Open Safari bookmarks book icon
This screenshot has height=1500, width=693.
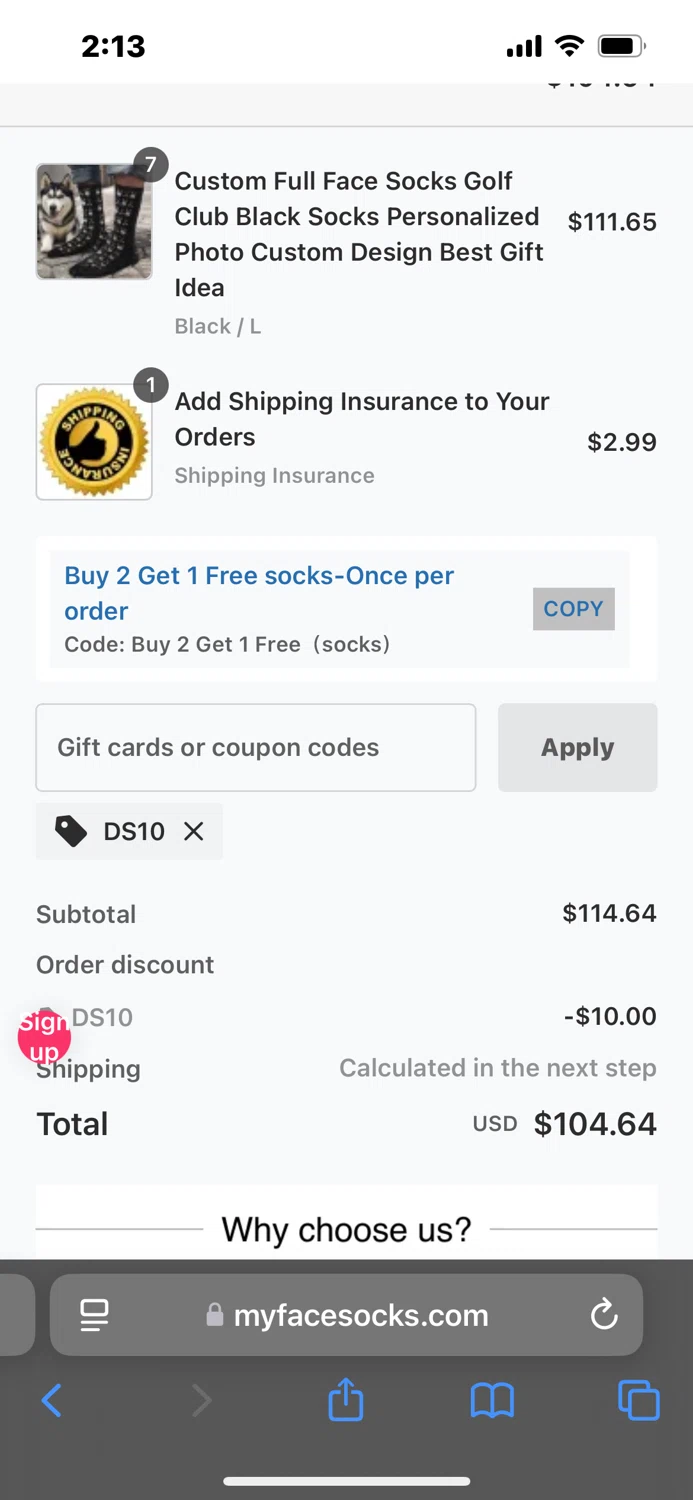[x=492, y=1400]
